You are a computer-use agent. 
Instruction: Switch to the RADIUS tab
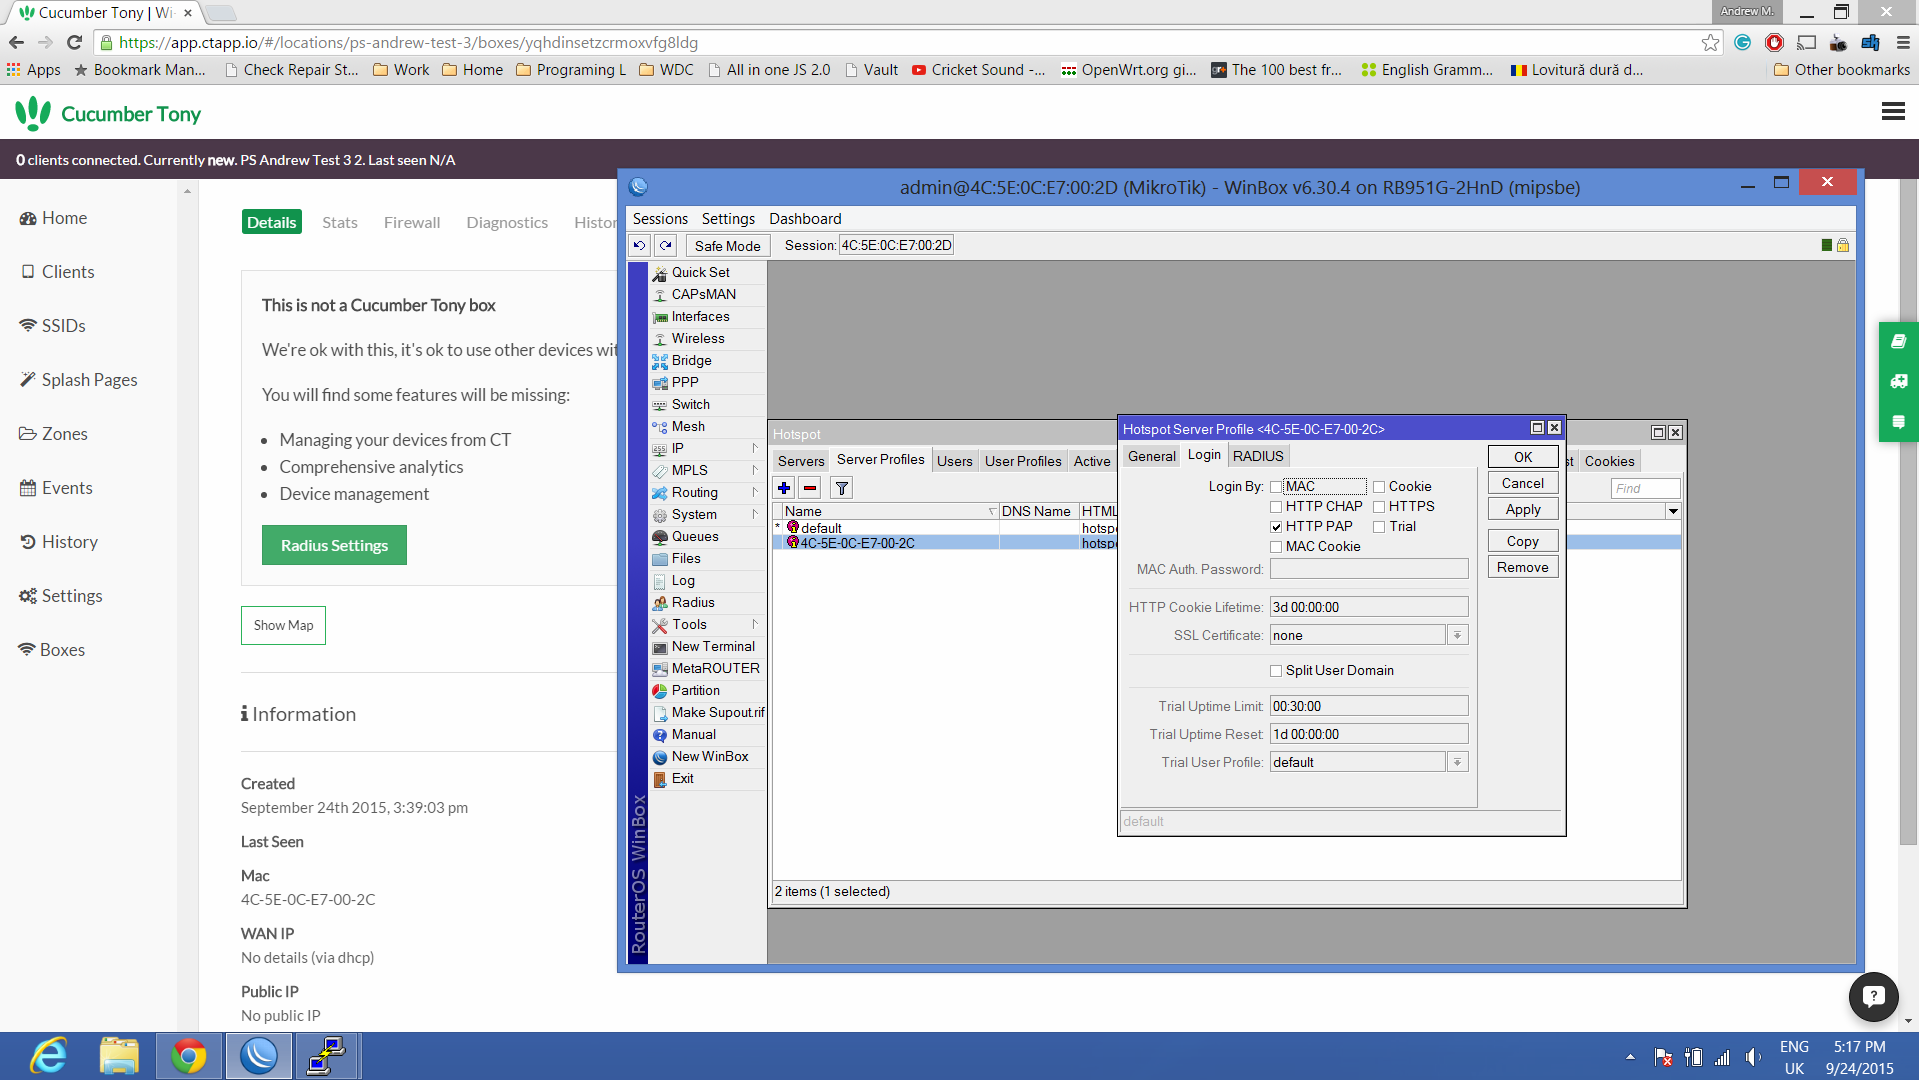[x=1257, y=456]
